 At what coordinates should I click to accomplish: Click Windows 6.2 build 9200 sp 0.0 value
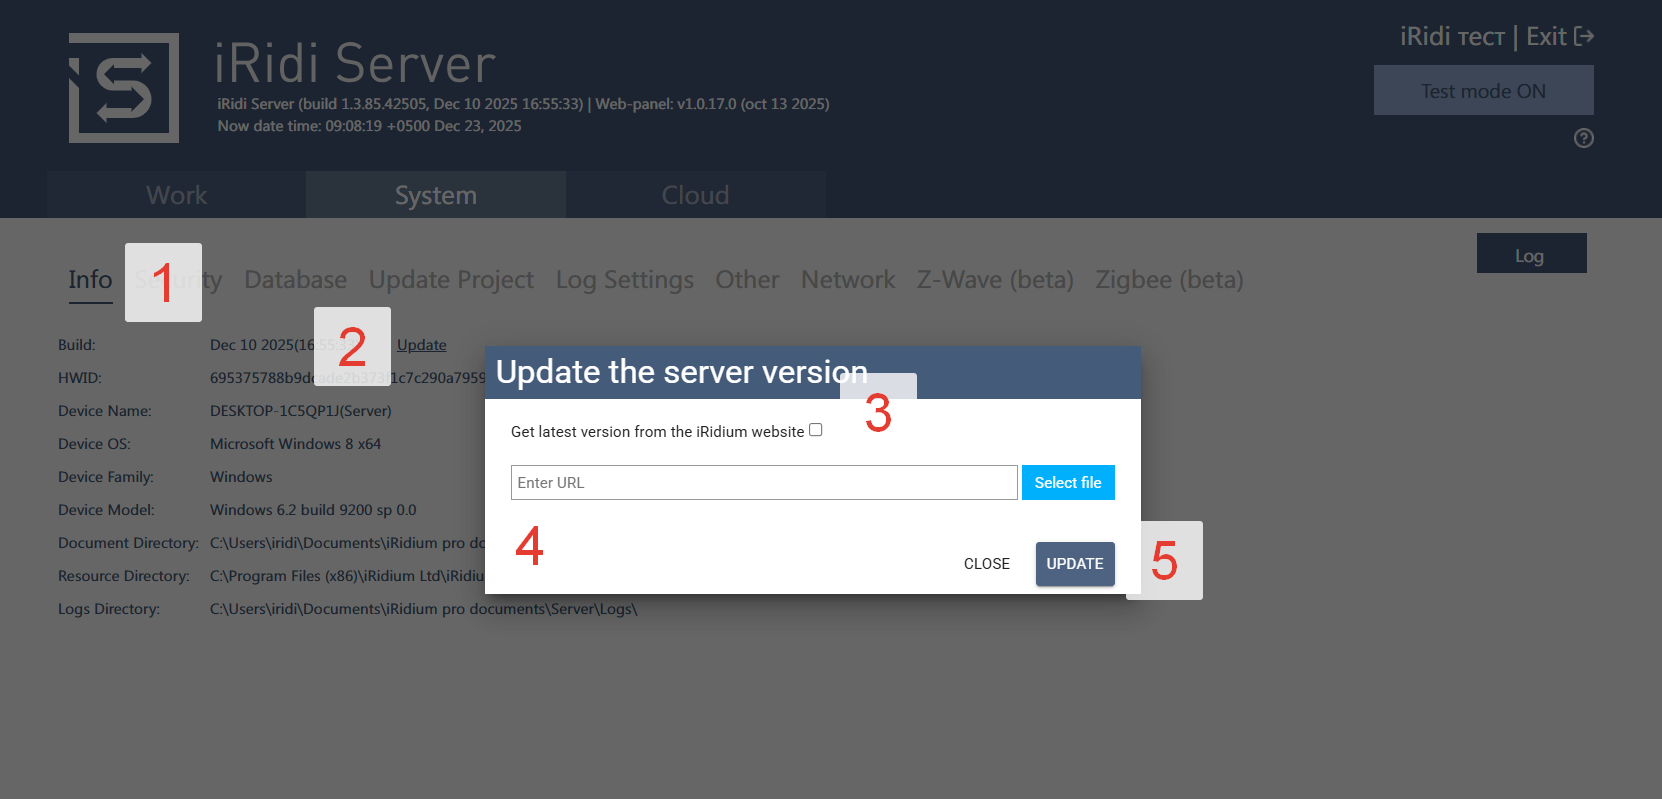[x=313, y=510]
